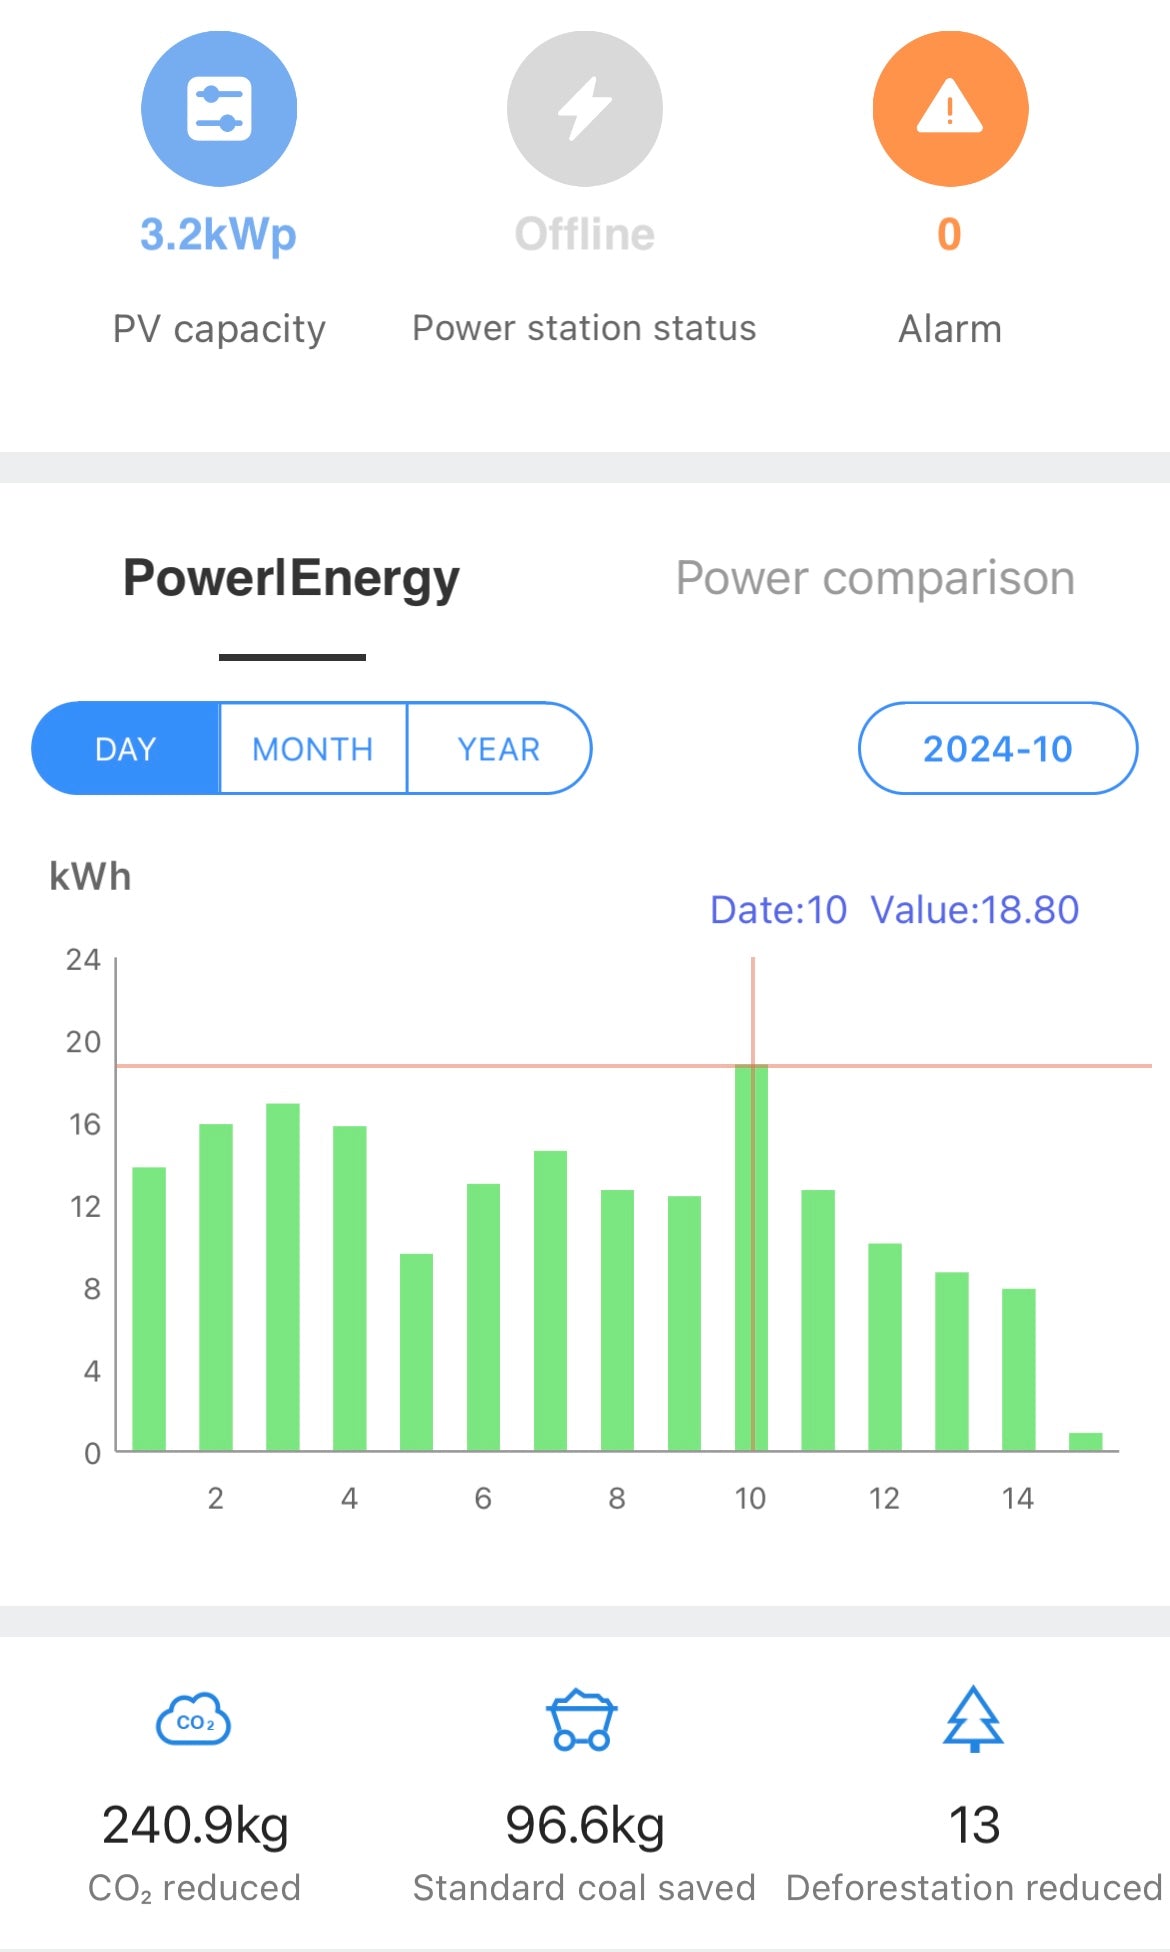This screenshot has width=1170, height=1952.
Task: Switch to Power comparison tab
Action: click(x=875, y=578)
